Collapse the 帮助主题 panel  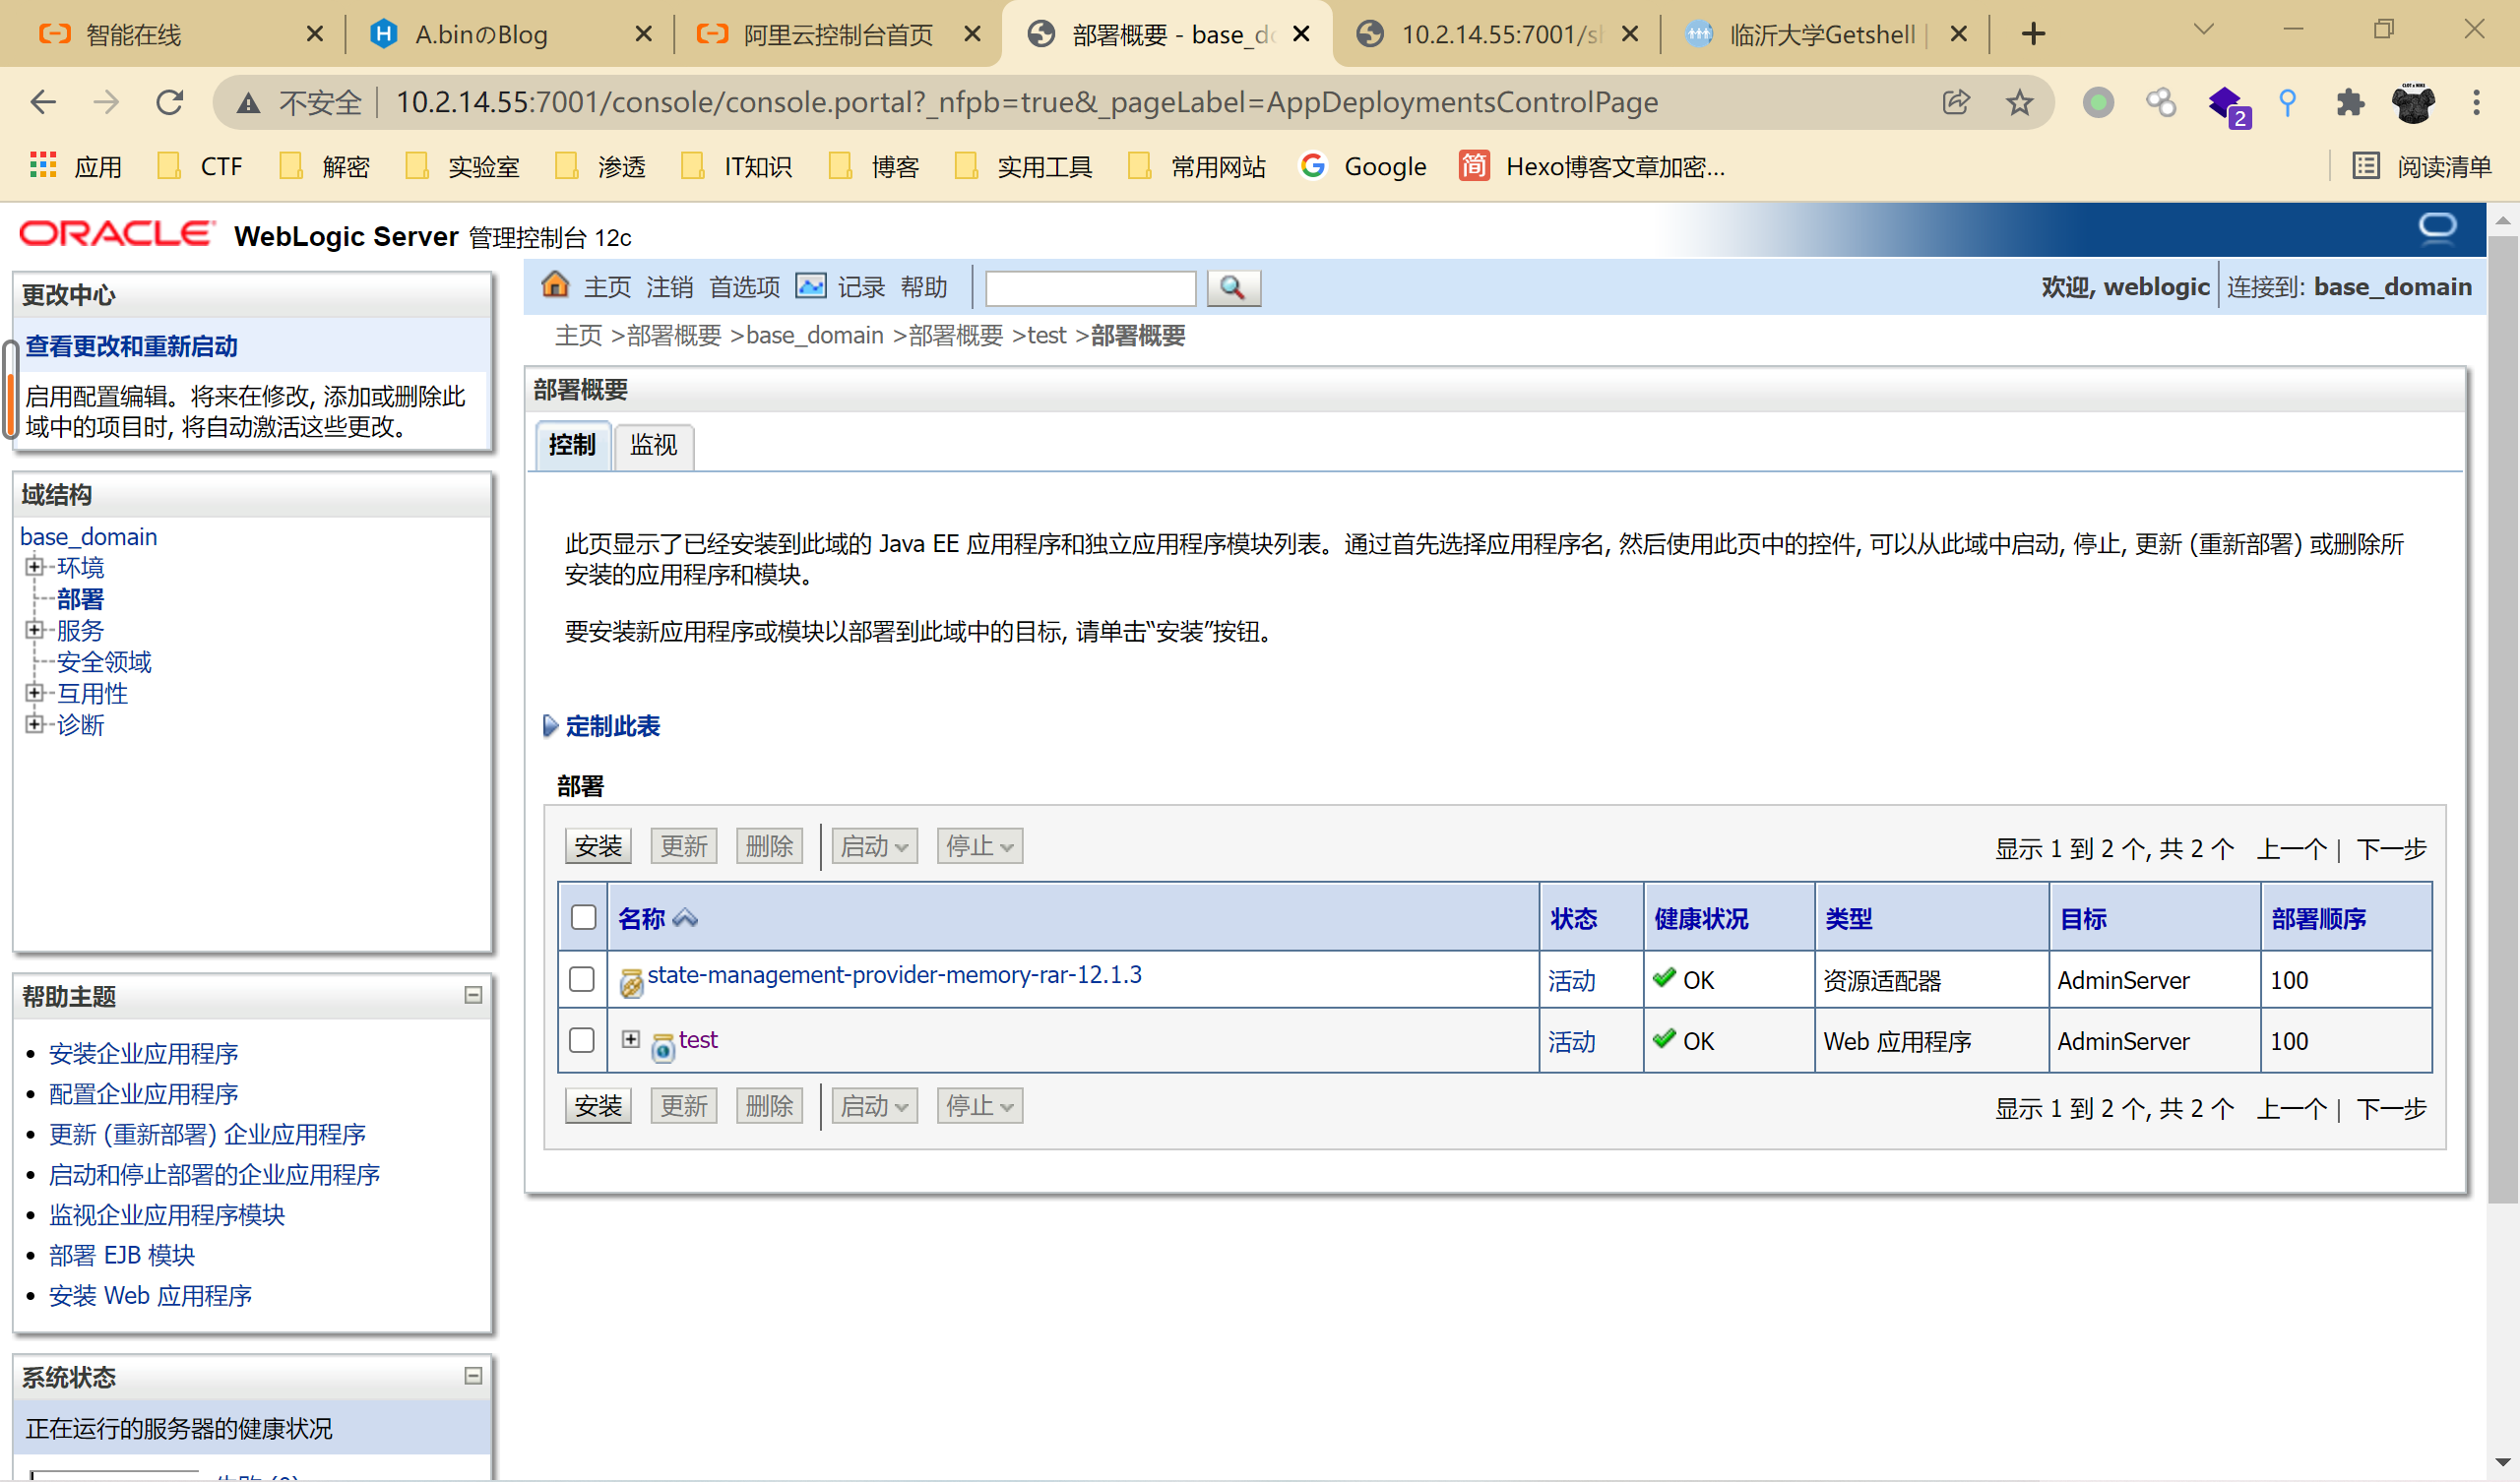pyautogui.click(x=473, y=995)
